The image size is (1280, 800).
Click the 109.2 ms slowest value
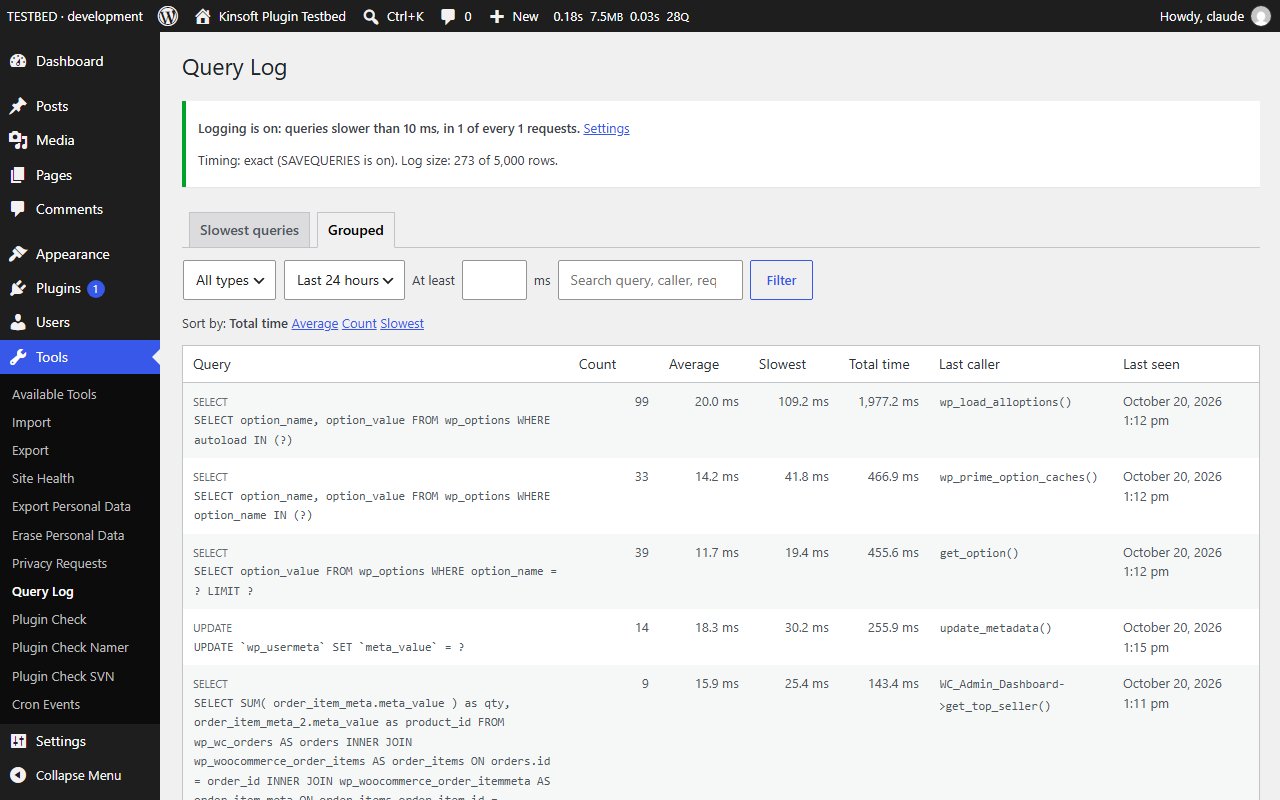tap(802, 401)
